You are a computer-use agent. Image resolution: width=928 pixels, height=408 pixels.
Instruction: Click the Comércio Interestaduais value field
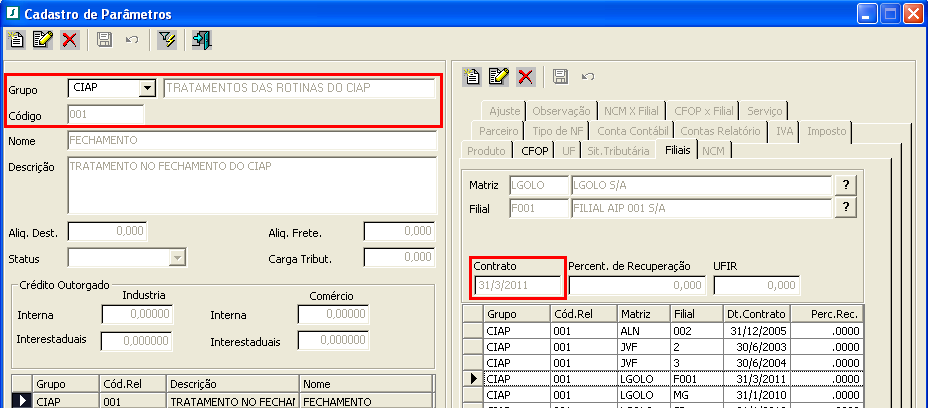[333, 341]
